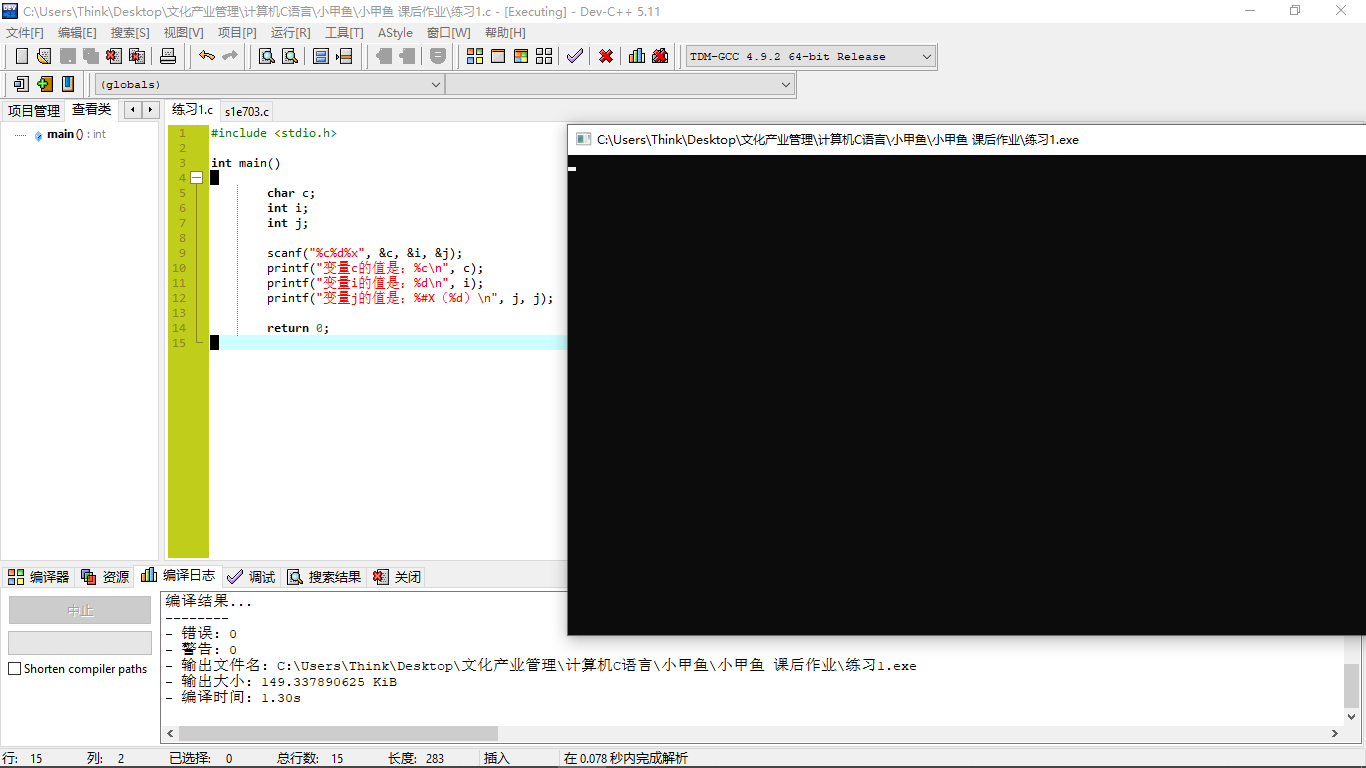Click the Run toolbar icon

pos(498,56)
